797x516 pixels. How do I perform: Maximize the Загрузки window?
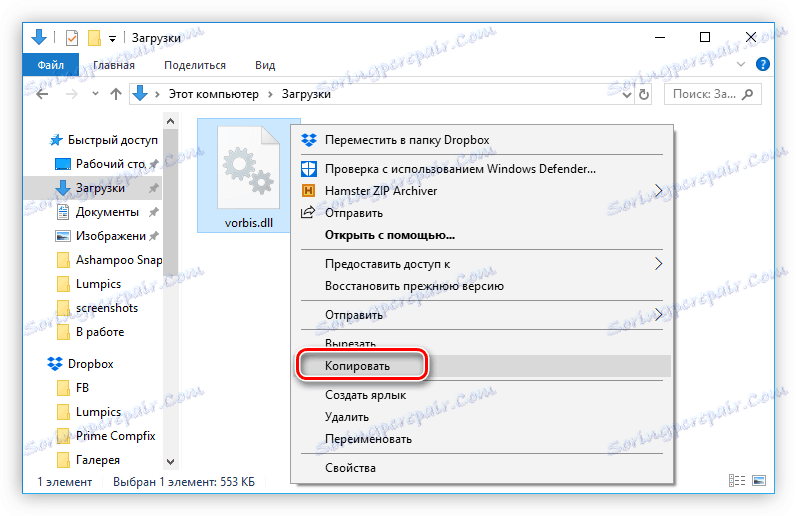click(704, 37)
